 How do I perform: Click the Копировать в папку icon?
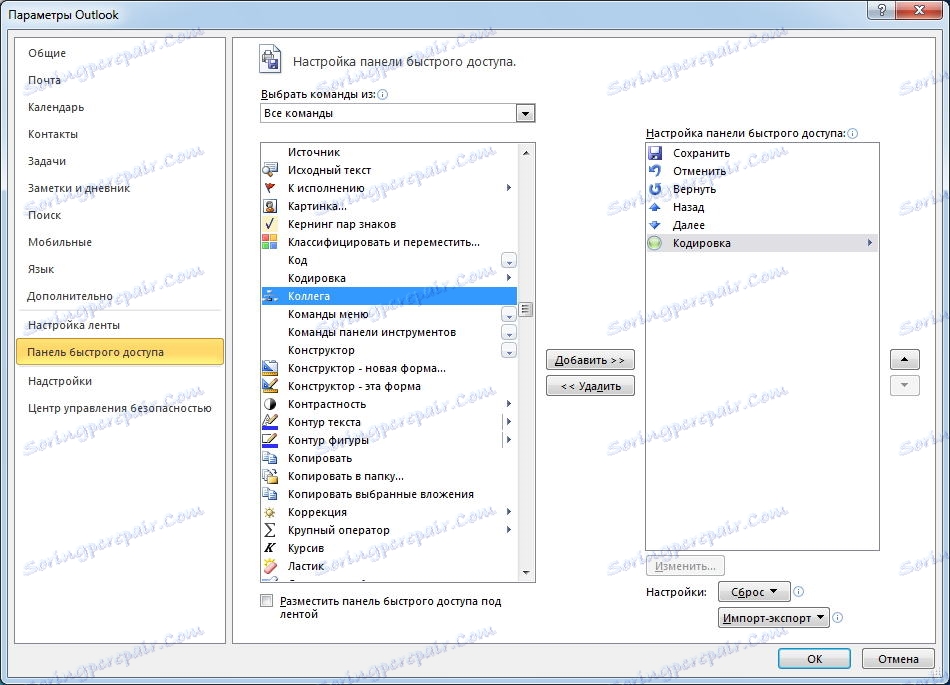pos(270,476)
